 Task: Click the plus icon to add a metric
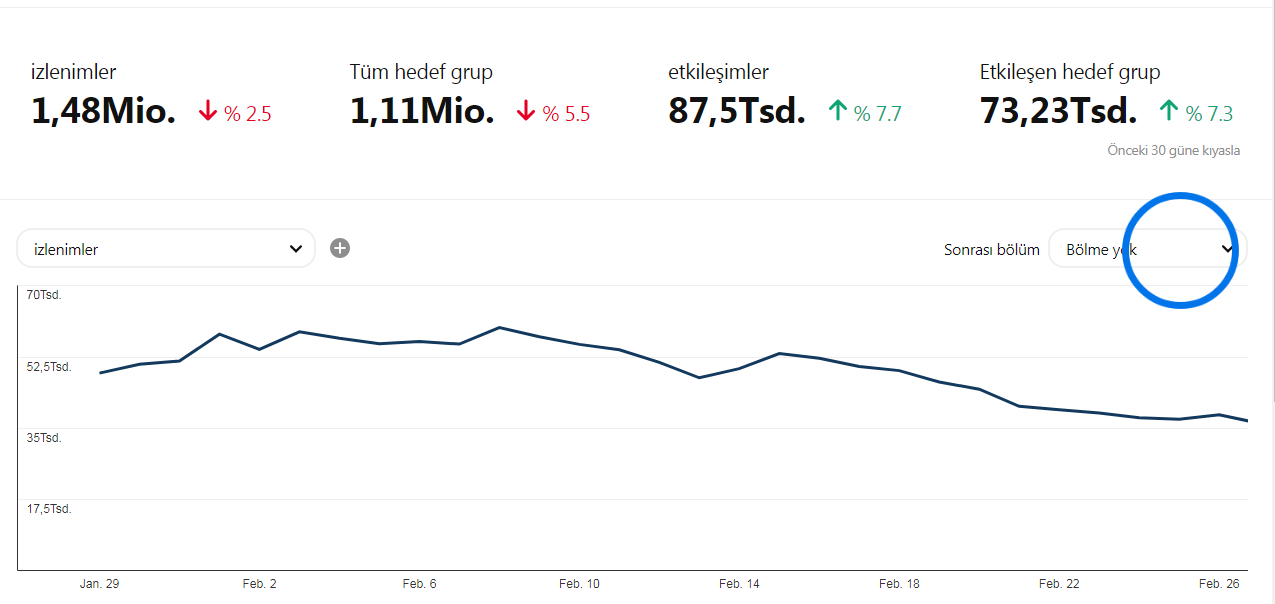point(340,248)
